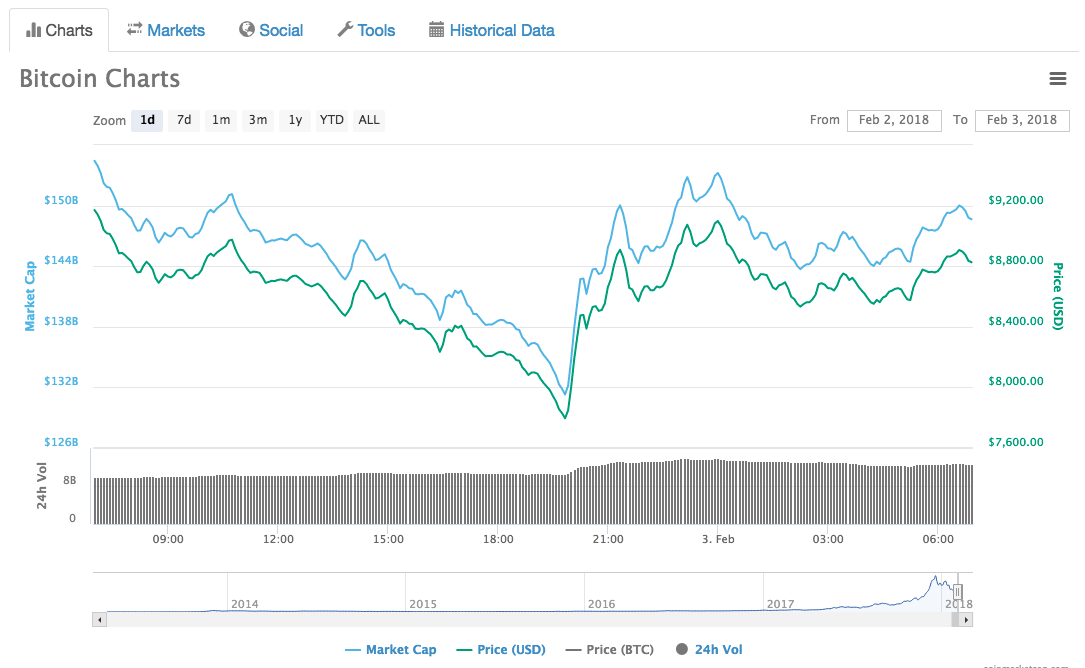Open the Historical Data tab
This screenshot has width=1085, height=668.
click(492, 30)
